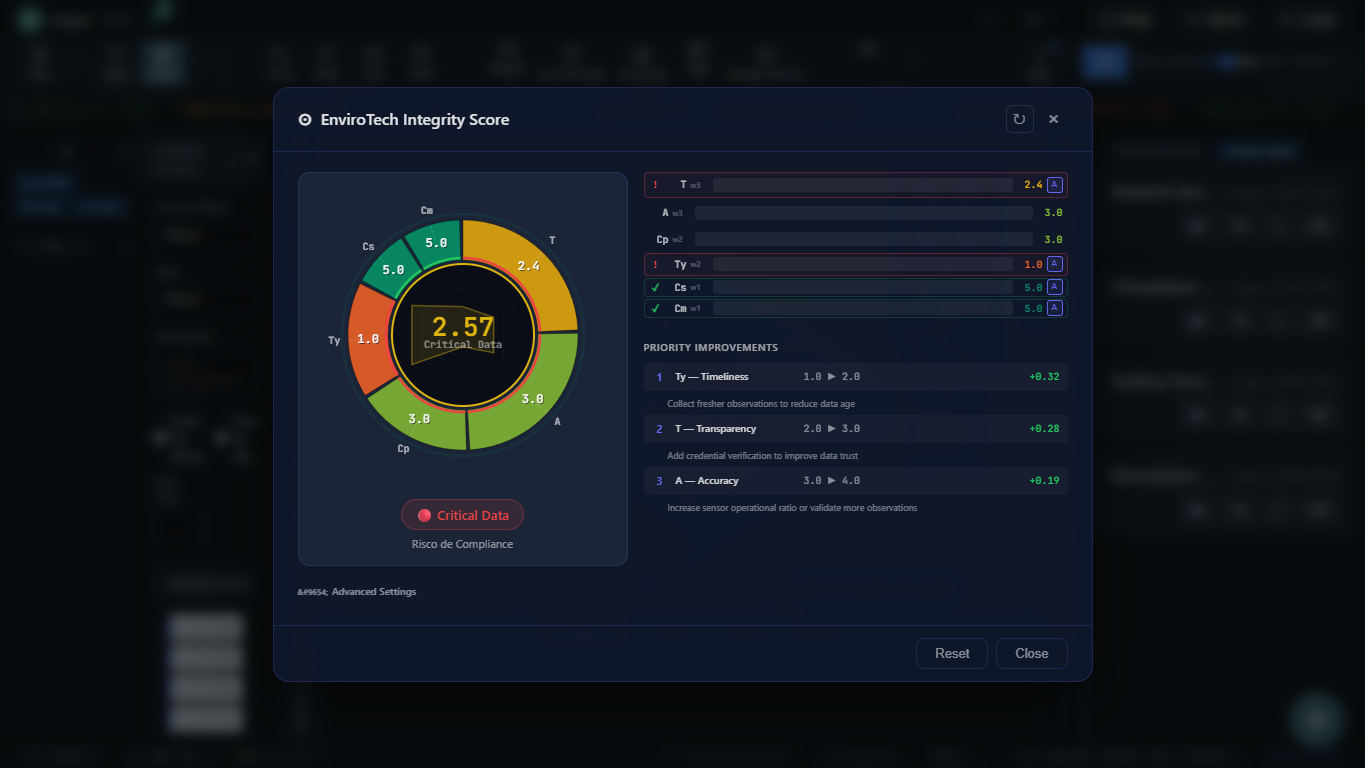Select the yellow T segment of the donut
The image size is (1365, 768).
pos(529,264)
